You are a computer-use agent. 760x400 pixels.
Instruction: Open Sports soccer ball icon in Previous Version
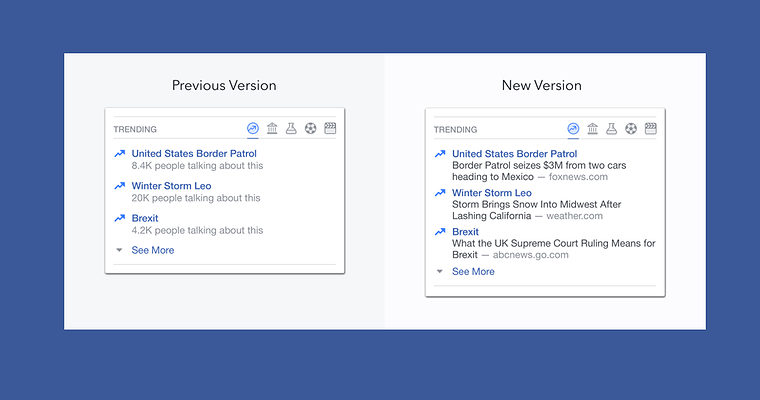[x=311, y=128]
